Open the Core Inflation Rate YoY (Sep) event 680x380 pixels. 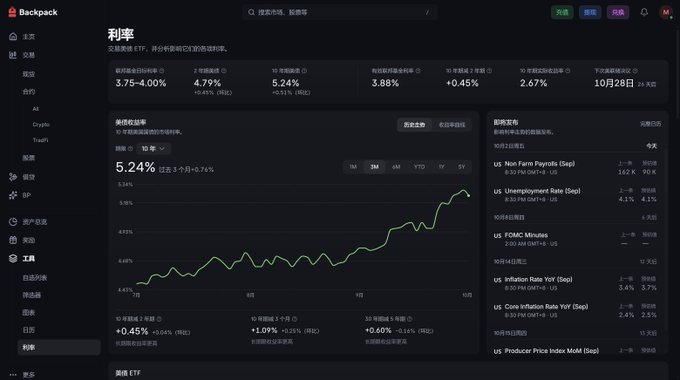[x=575, y=311]
